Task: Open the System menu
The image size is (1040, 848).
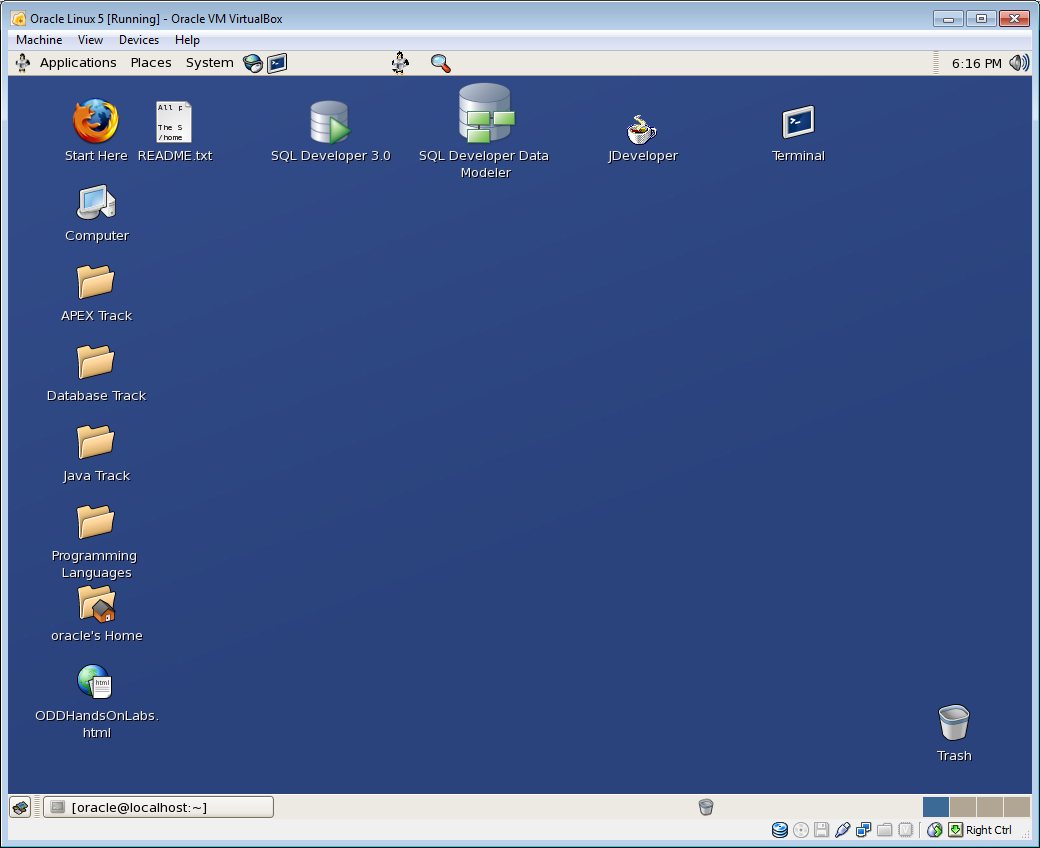Action: tap(209, 63)
